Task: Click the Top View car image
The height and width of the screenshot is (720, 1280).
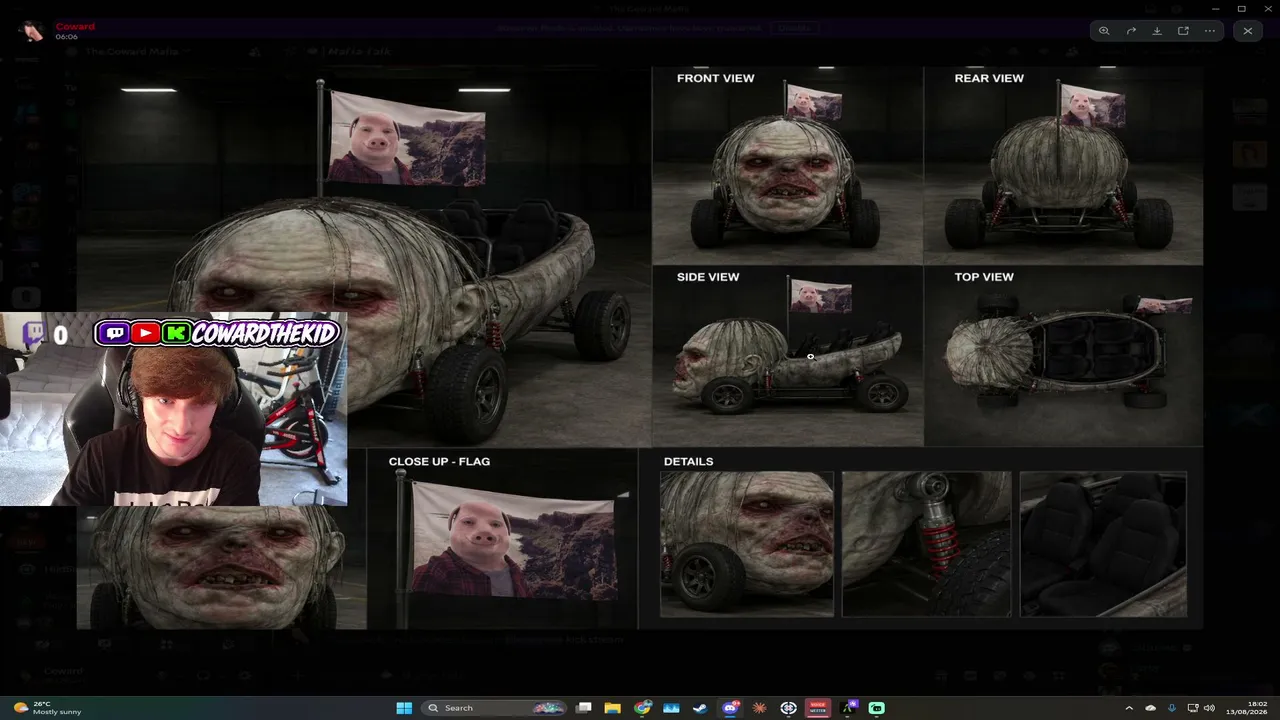Action: (x=1063, y=356)
